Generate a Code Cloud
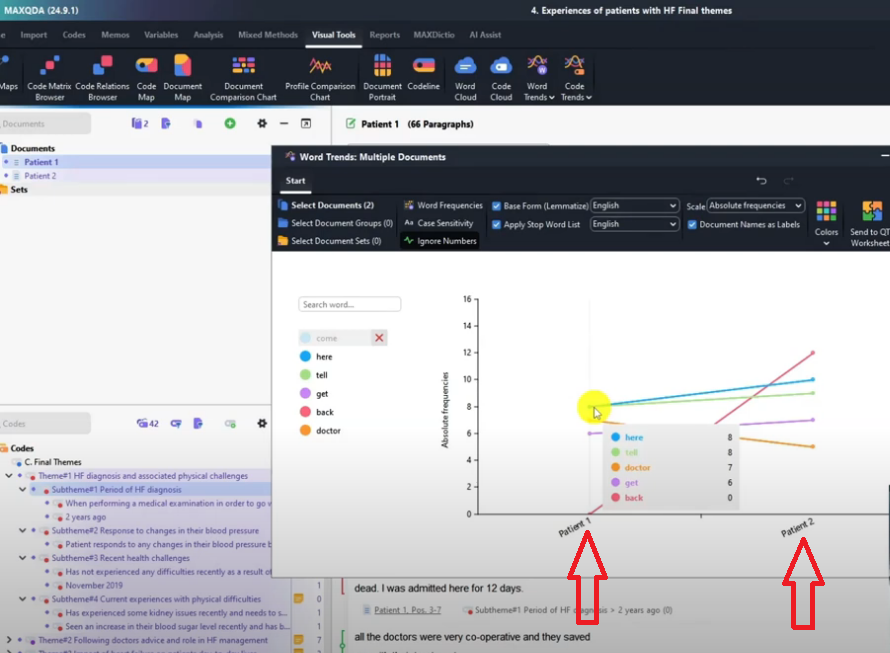 click(x=501, y=78)
